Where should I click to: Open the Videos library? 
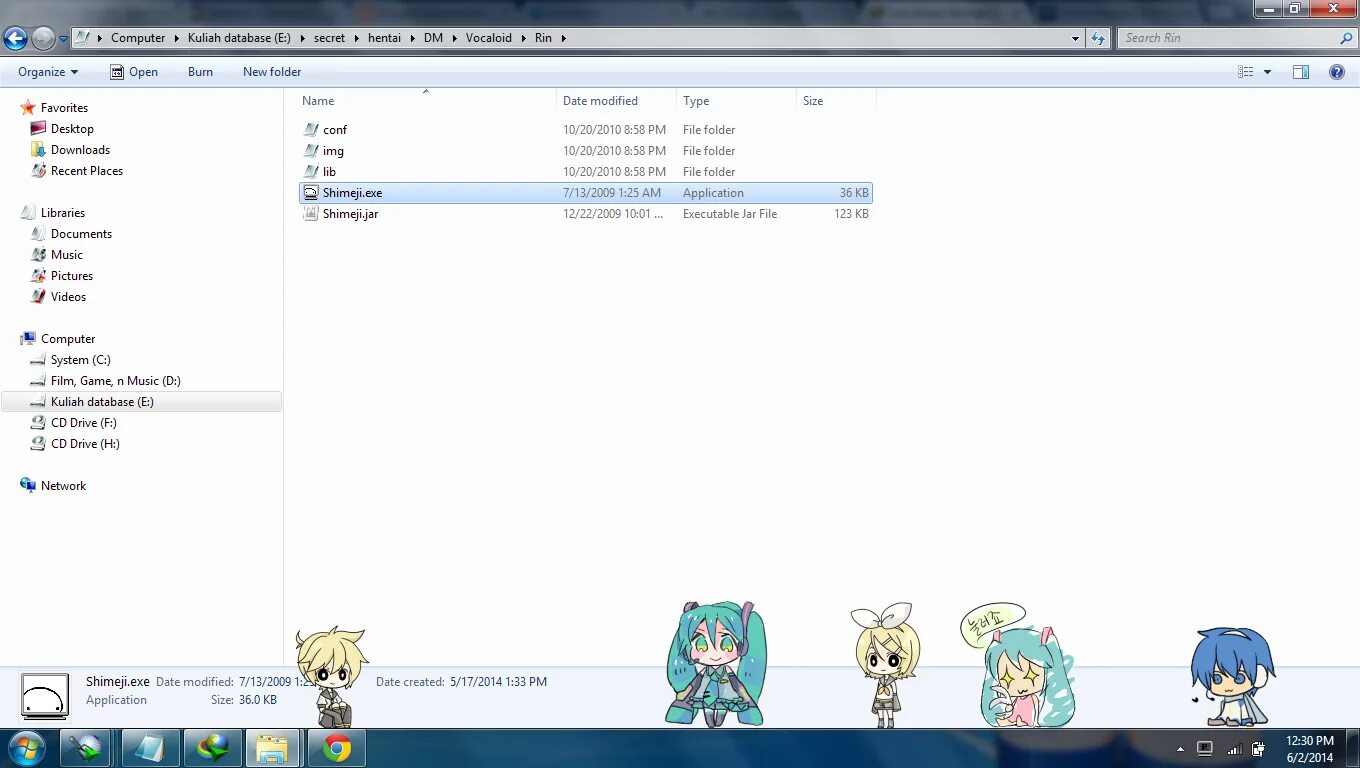coord(68,297)
